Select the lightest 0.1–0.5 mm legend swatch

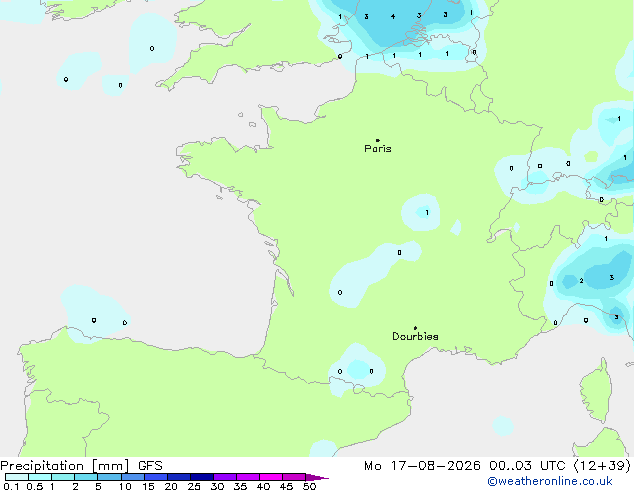(x=17, y=477)
